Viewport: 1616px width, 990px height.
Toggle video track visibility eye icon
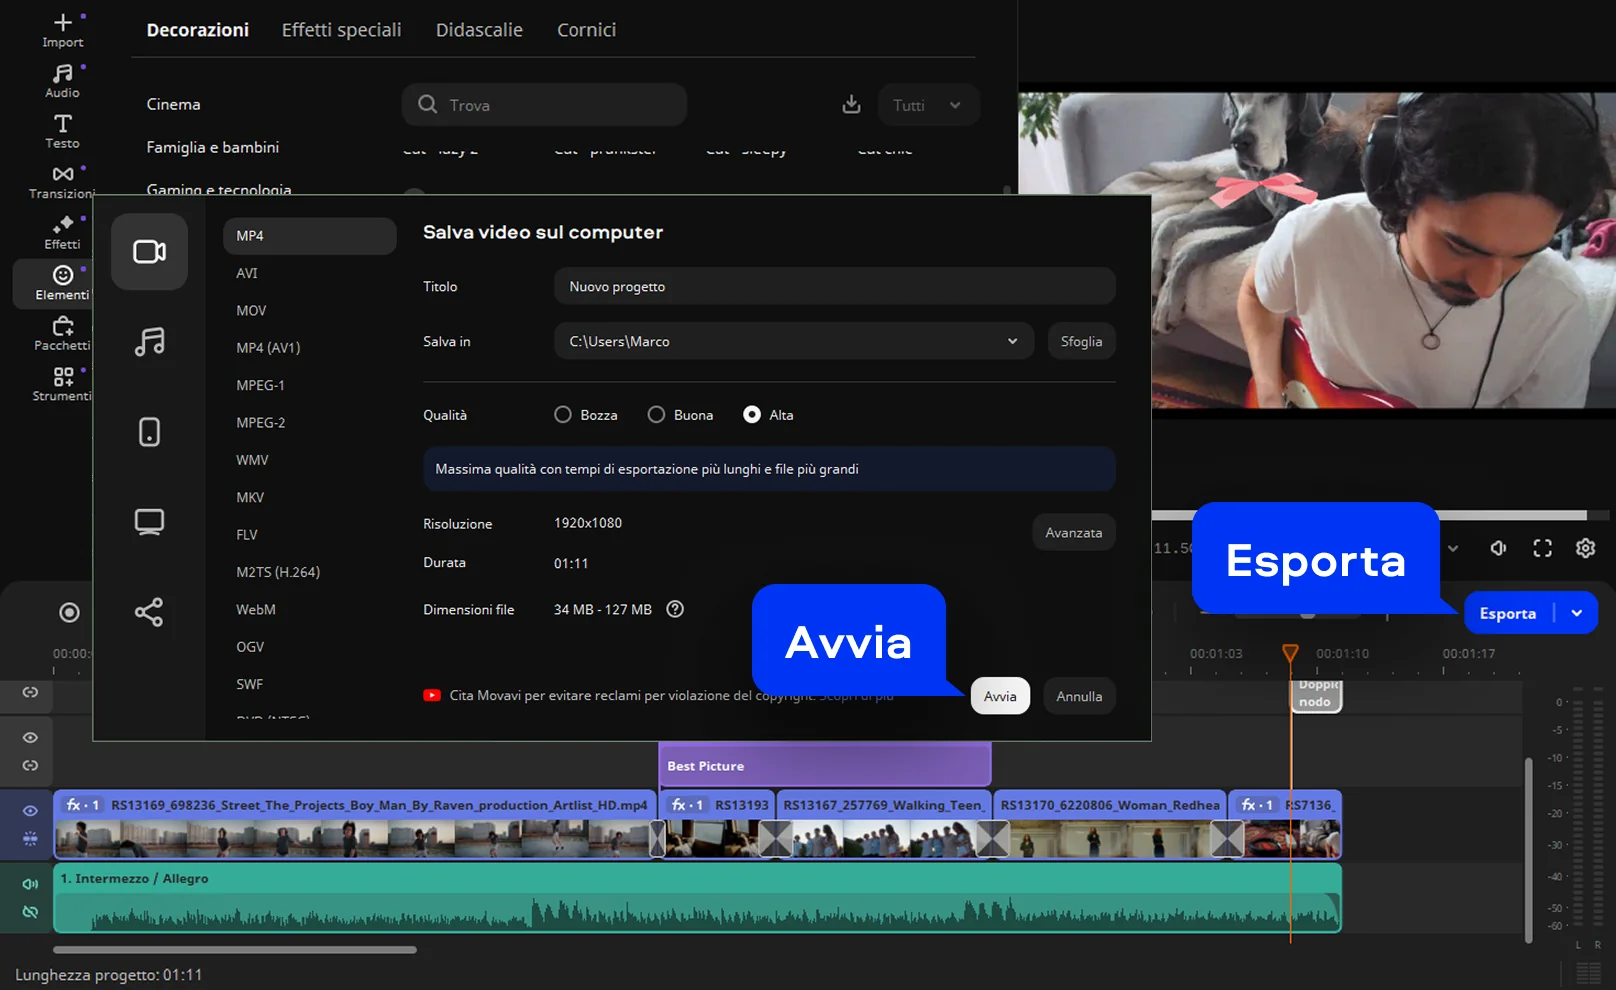point(30,811)
